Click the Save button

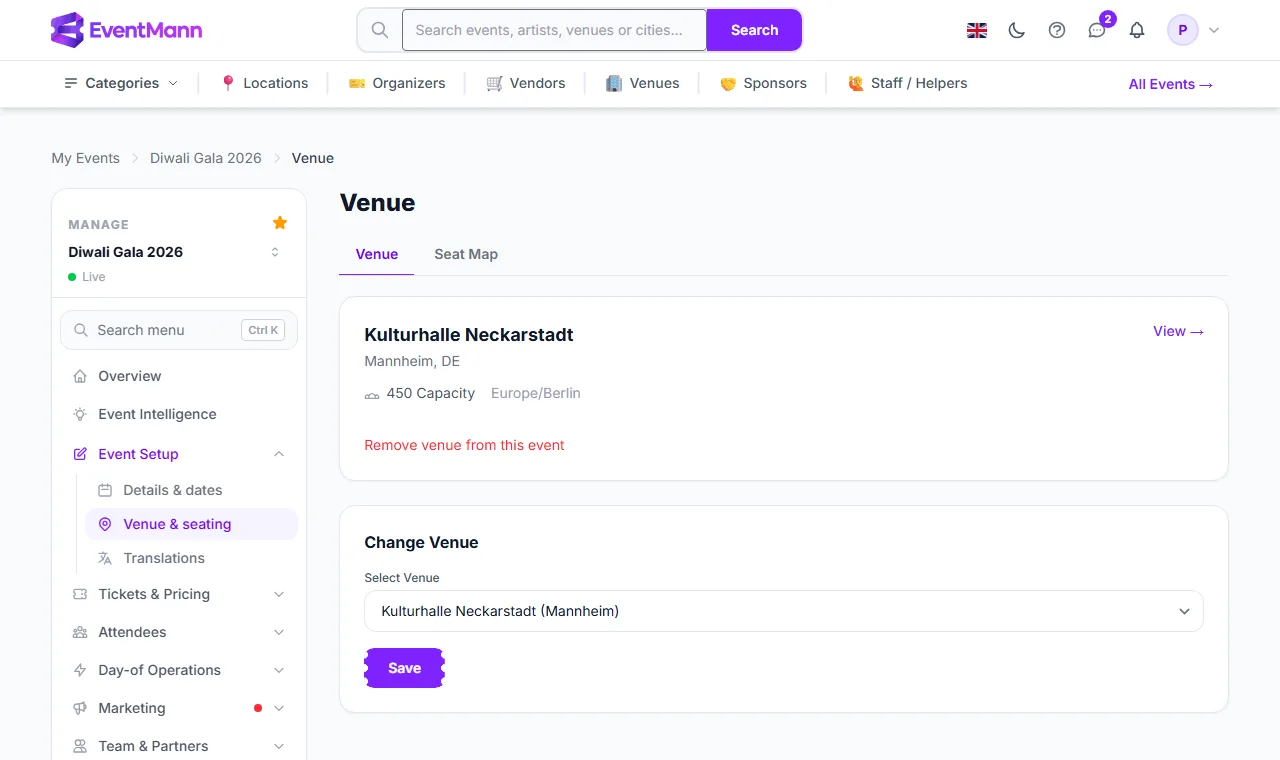pos(404,668)
